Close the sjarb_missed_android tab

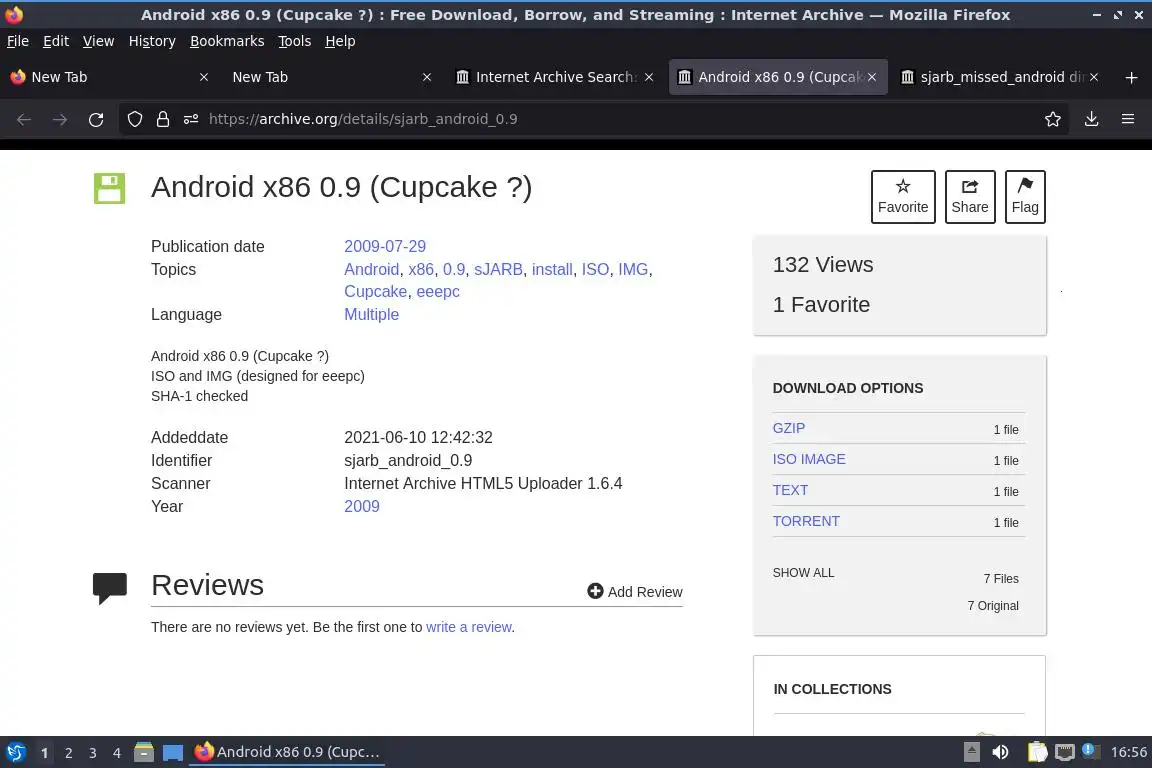click(x=1094, y=77)
